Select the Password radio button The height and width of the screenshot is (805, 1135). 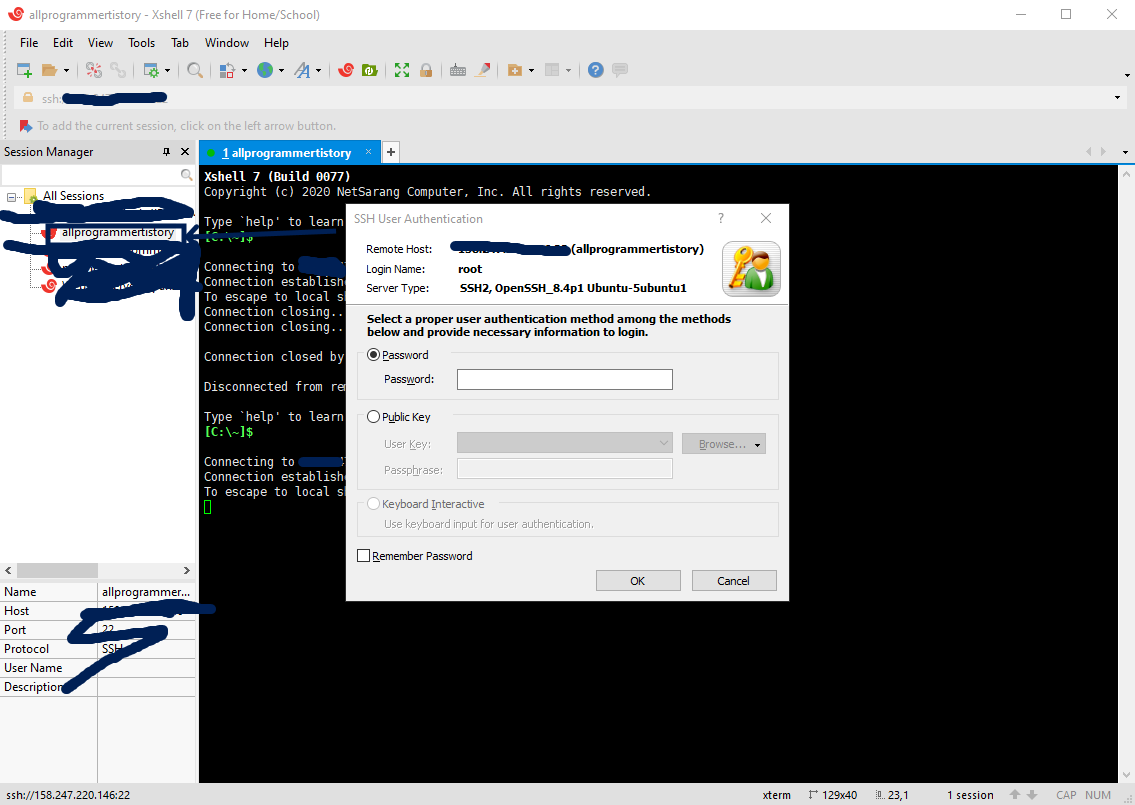coord(374,355)
